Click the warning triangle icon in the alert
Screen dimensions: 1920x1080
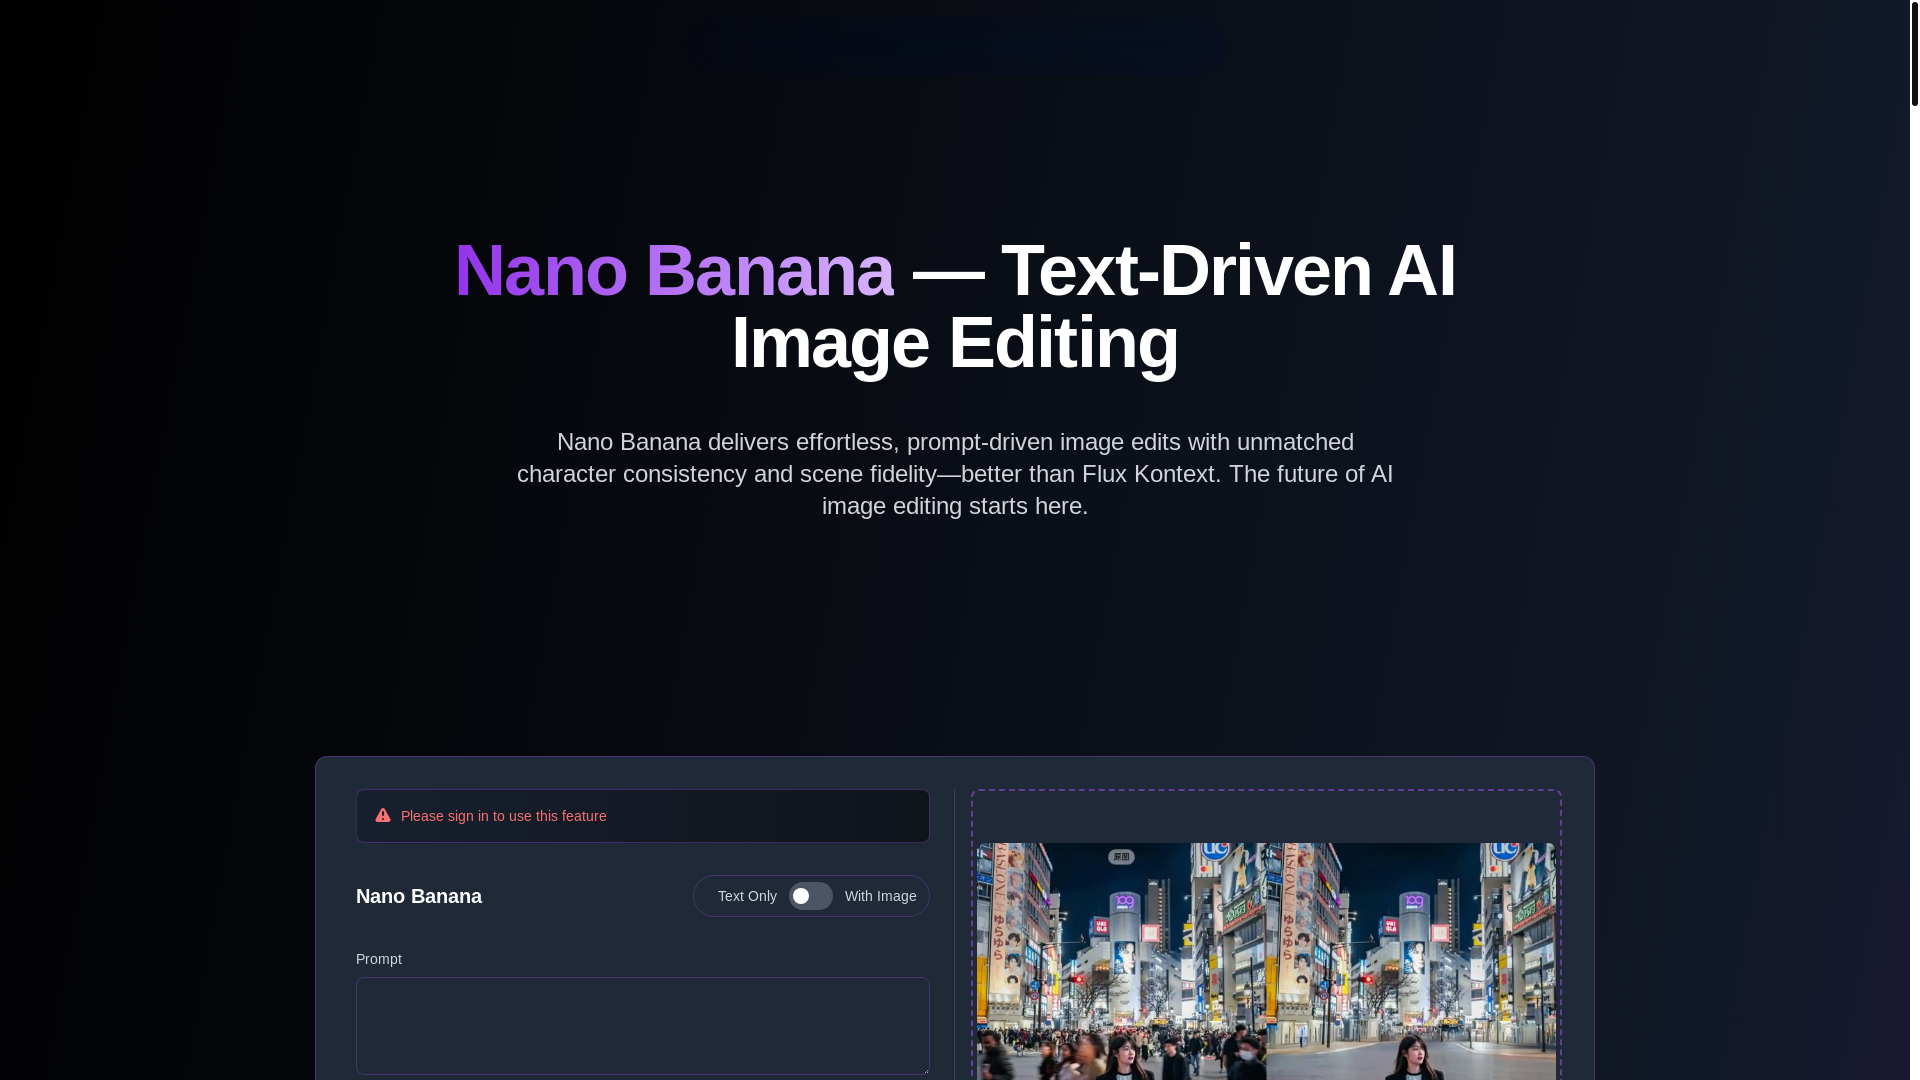point(383,816)
